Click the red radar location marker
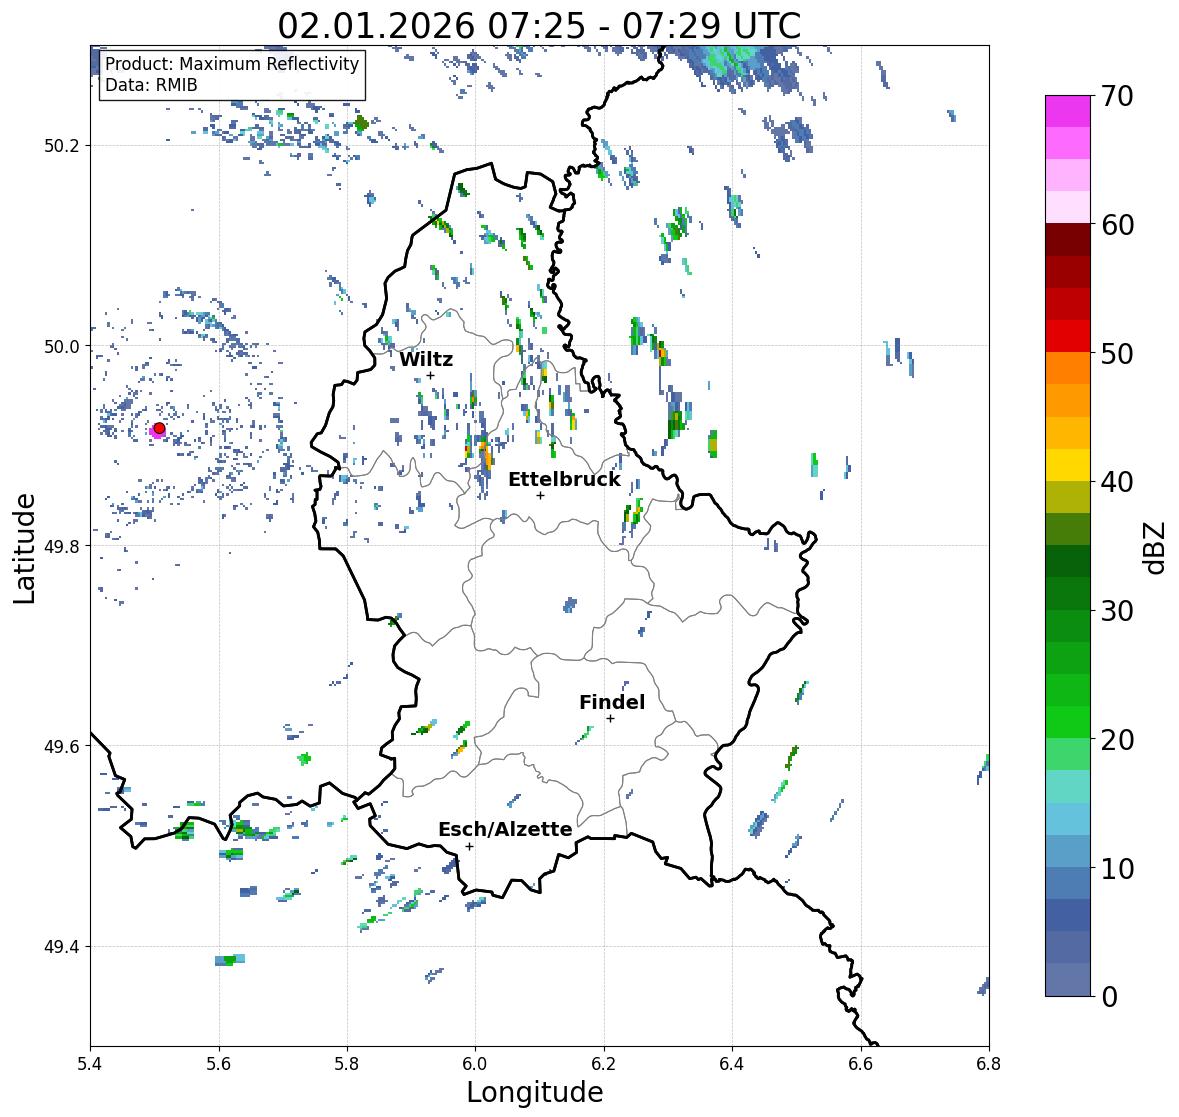Screen dimensions: 1179x1117 pyautogui.click(x=159, y=428)
